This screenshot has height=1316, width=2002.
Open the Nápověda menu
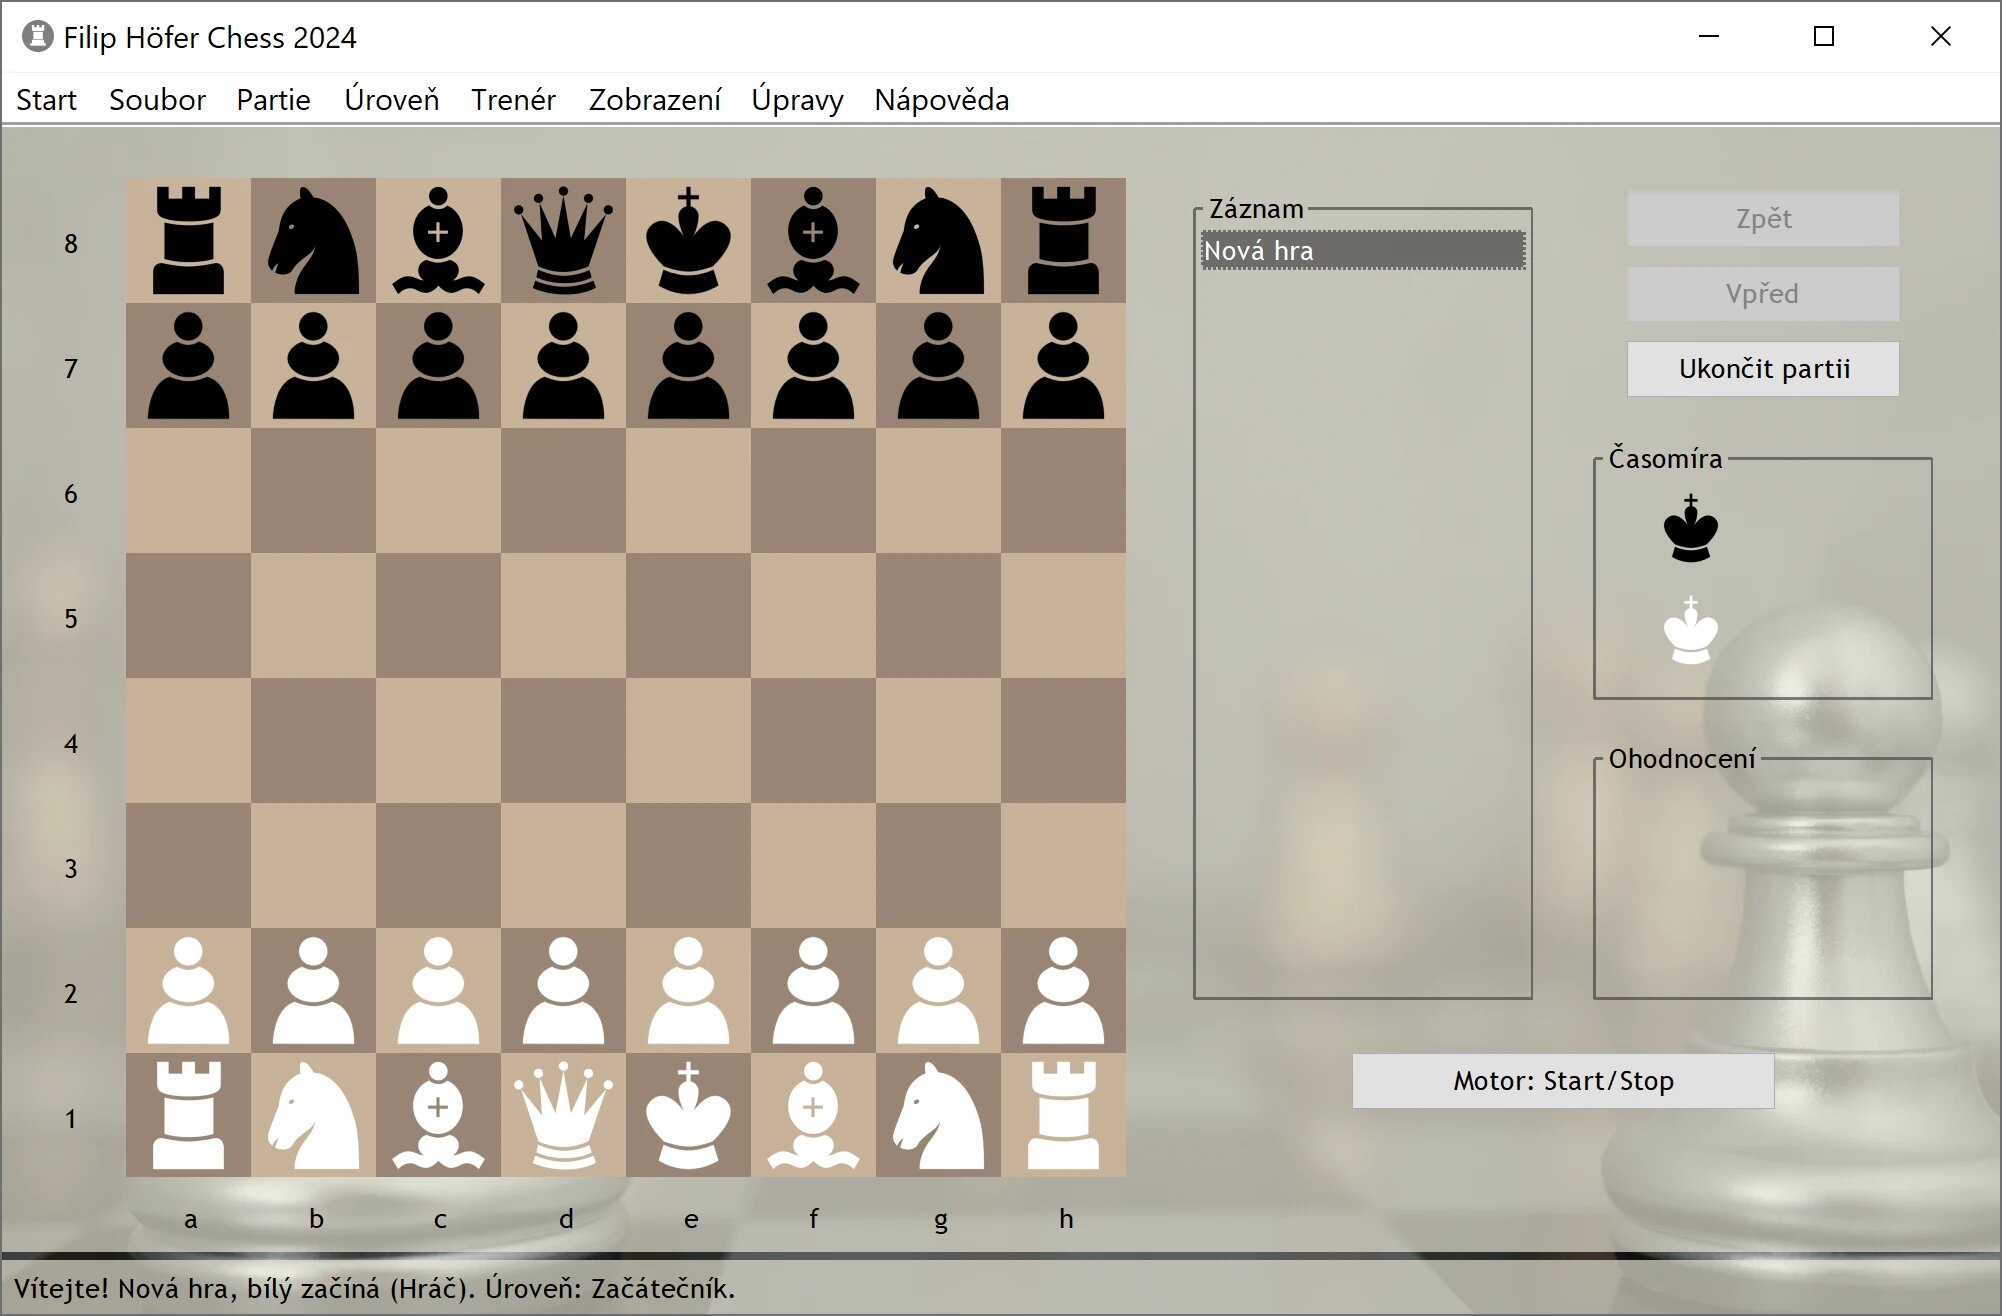[x=941, y=100]
